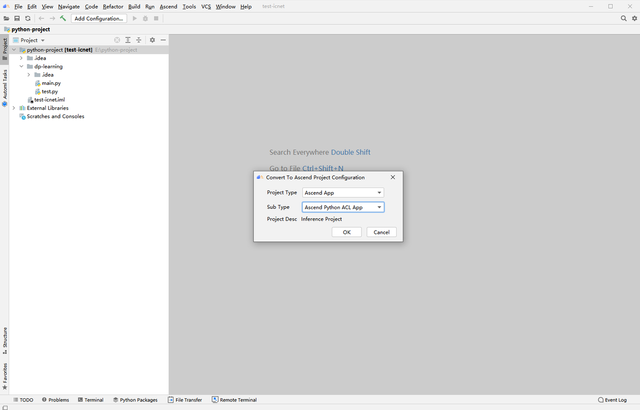Click the Back navigation arrow
The image size is (640, 410).
point(41,18)
